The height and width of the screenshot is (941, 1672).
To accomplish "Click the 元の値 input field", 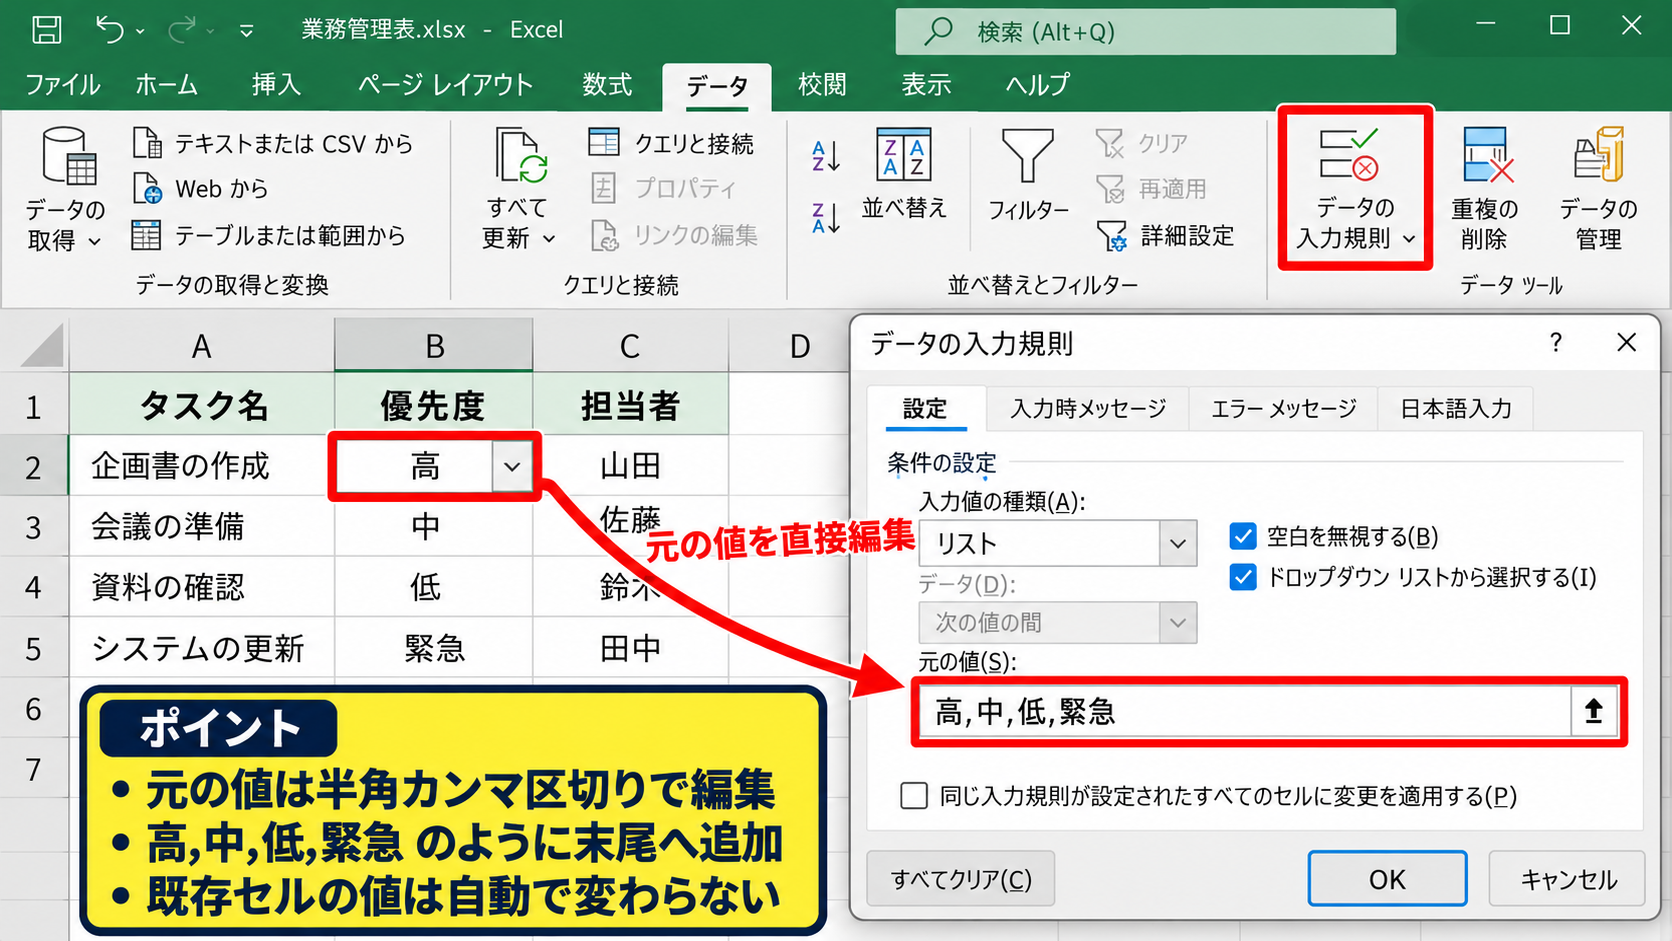I will pos(1244,711).
